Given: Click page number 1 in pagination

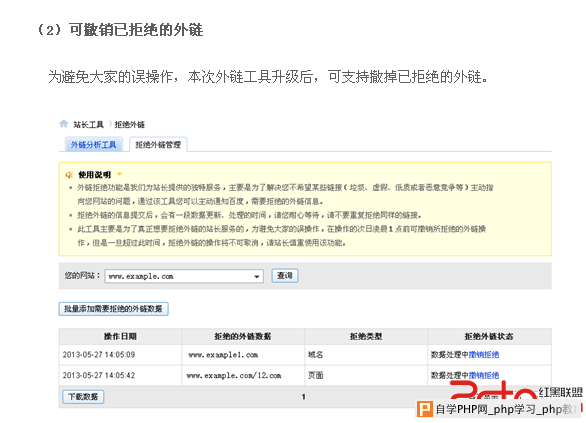Looking at the screenshot, I should click(x=303, y=396).
